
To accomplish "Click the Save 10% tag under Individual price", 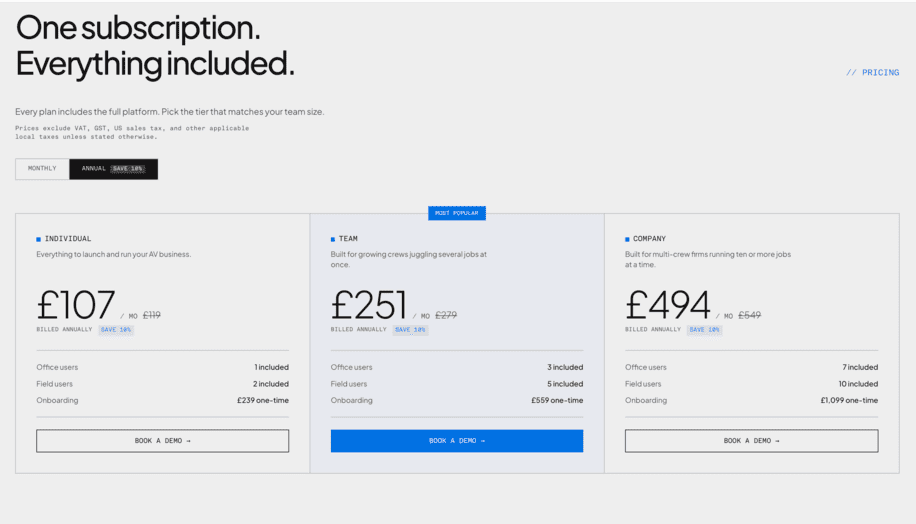I will pyautogui.click(x=116, y=330).
